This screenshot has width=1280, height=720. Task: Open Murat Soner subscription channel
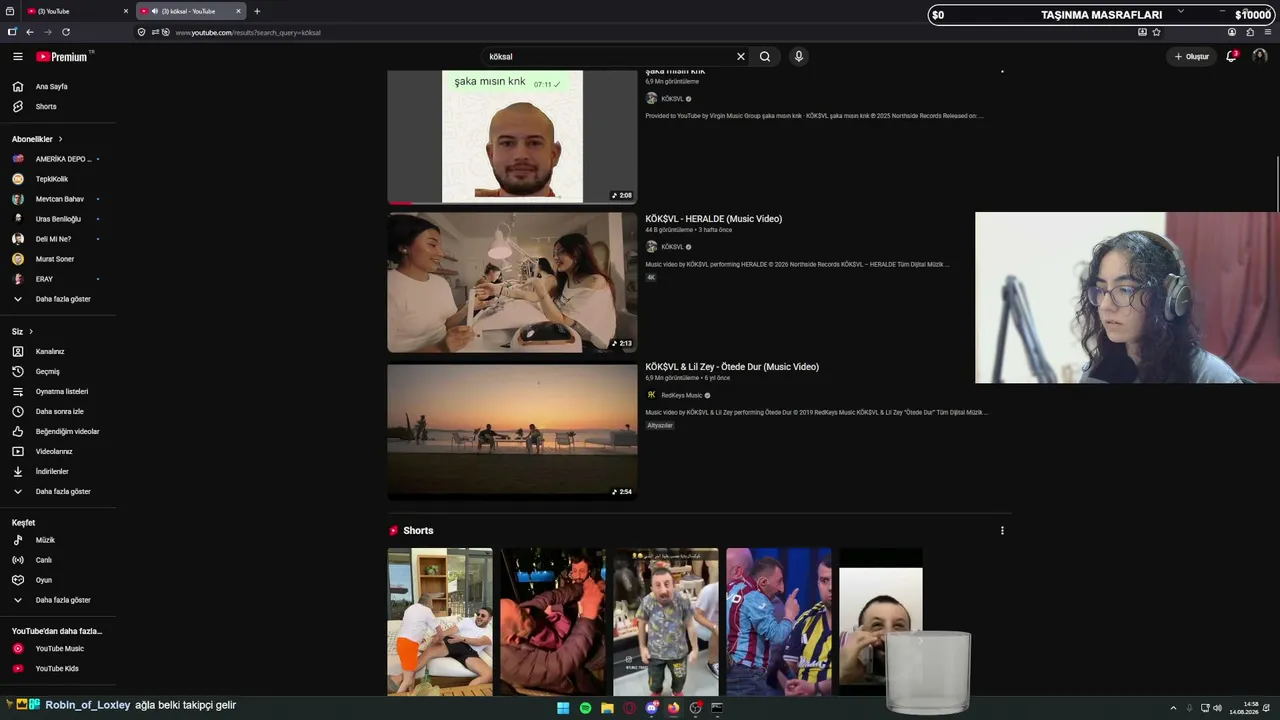[58, 259]
